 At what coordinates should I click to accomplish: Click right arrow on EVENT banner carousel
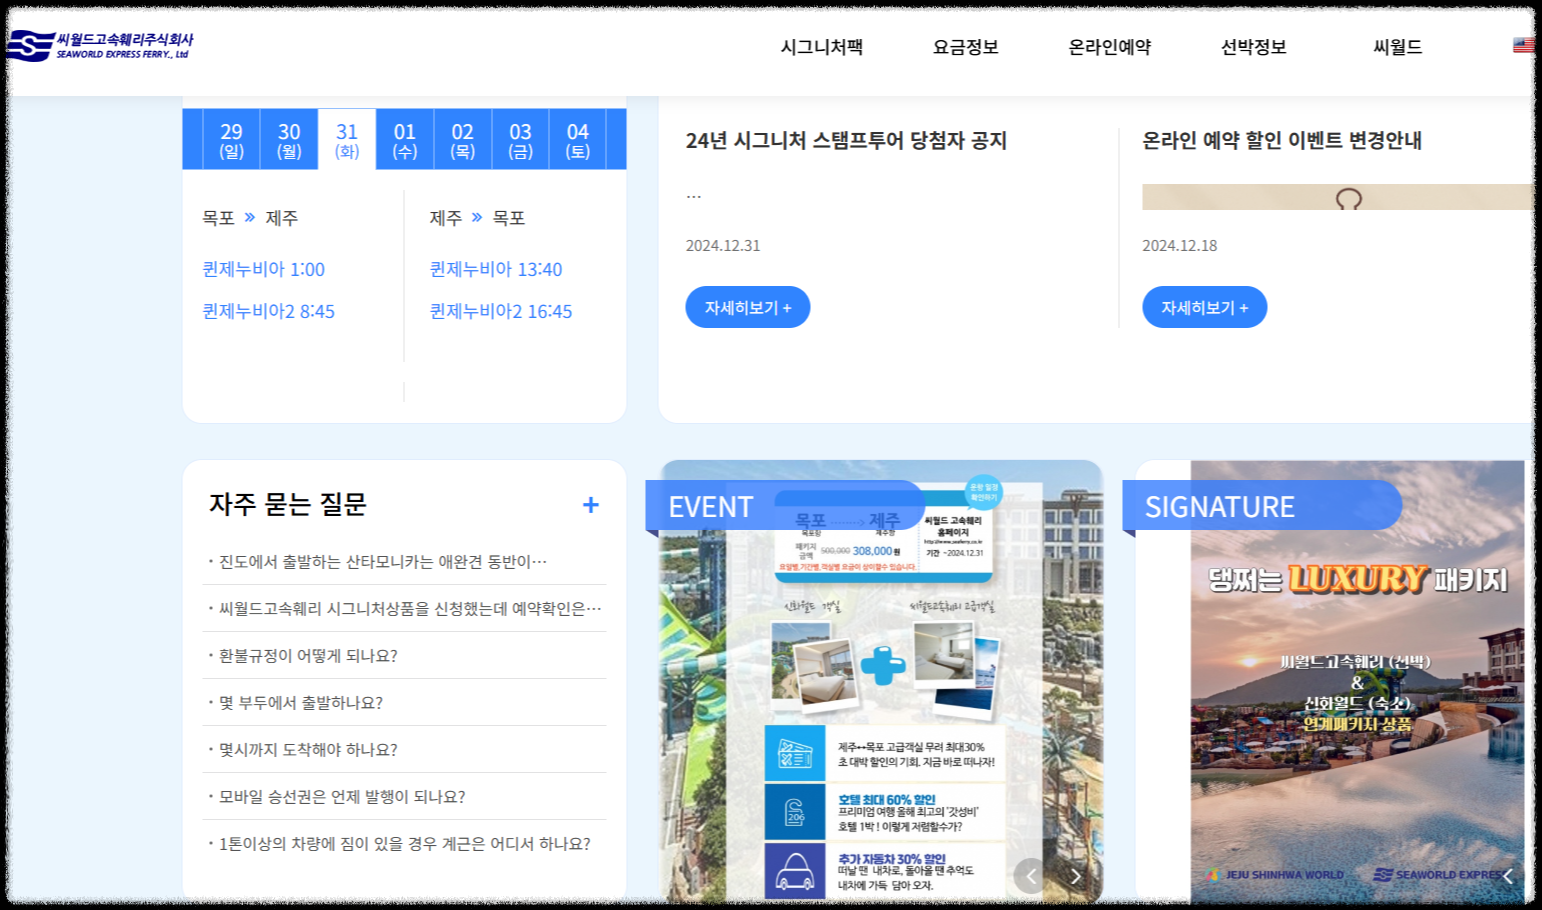pos(1075,875)
